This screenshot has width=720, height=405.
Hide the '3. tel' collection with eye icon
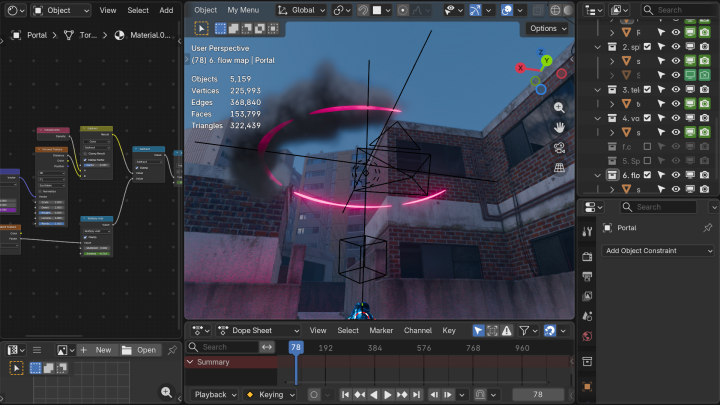tap(675, 90)
